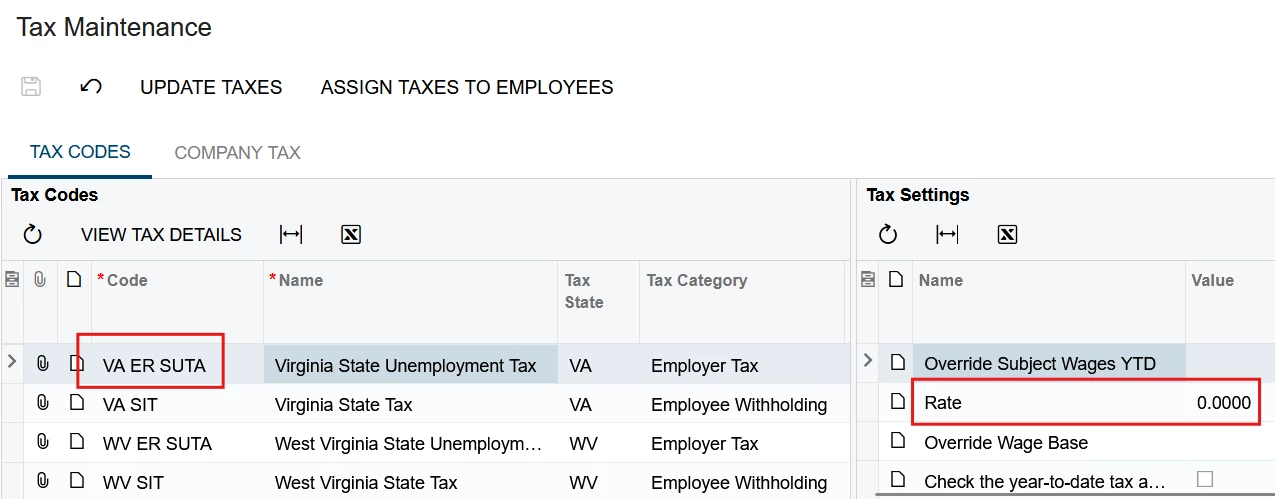Select the Tax Codes tab
Image resolution: width=1275 pixels, height=499 pixels.
[80, 152]
